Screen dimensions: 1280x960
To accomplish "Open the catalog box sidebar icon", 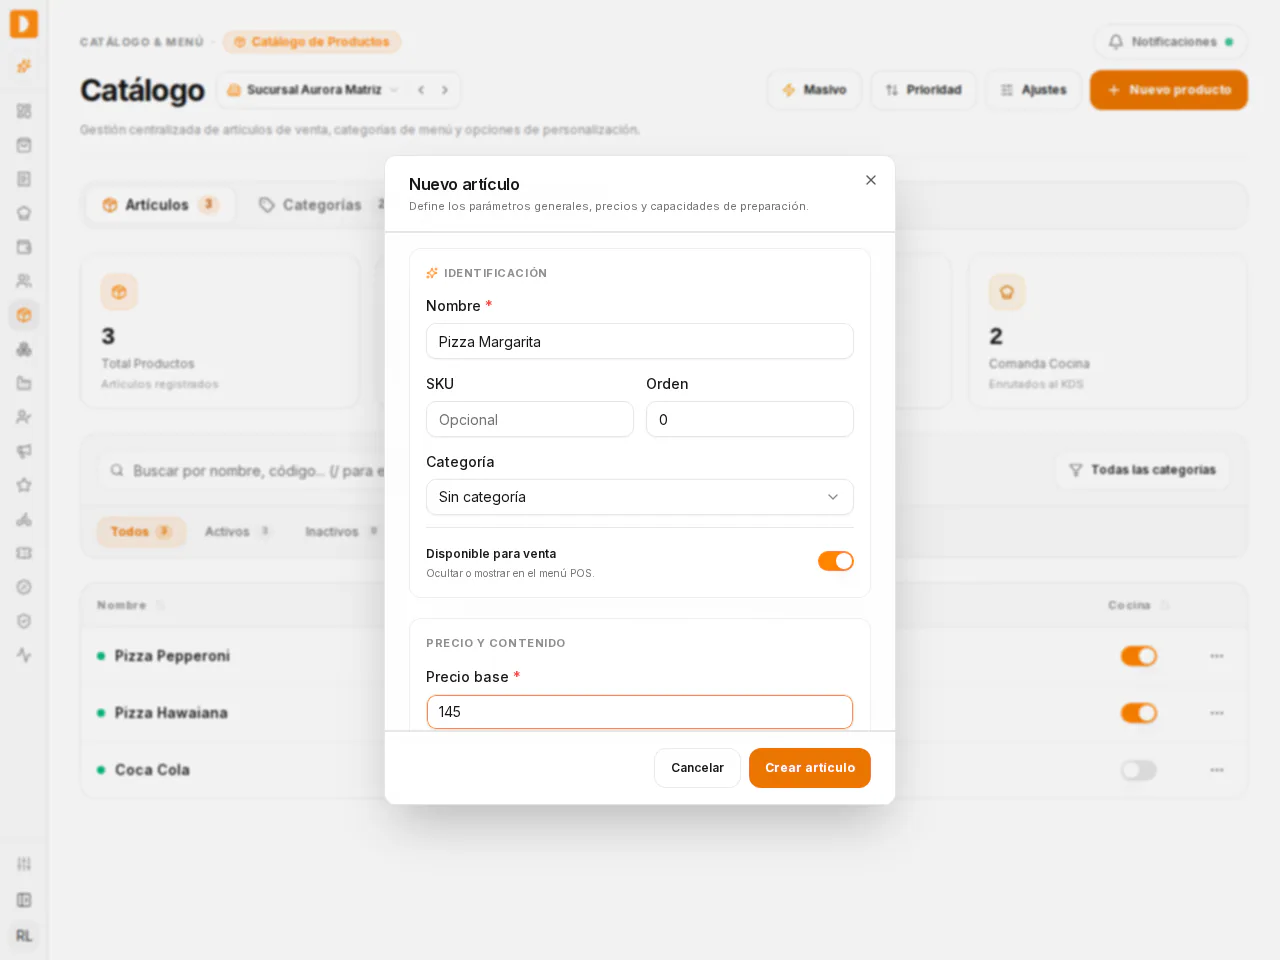I will [24, 315].
